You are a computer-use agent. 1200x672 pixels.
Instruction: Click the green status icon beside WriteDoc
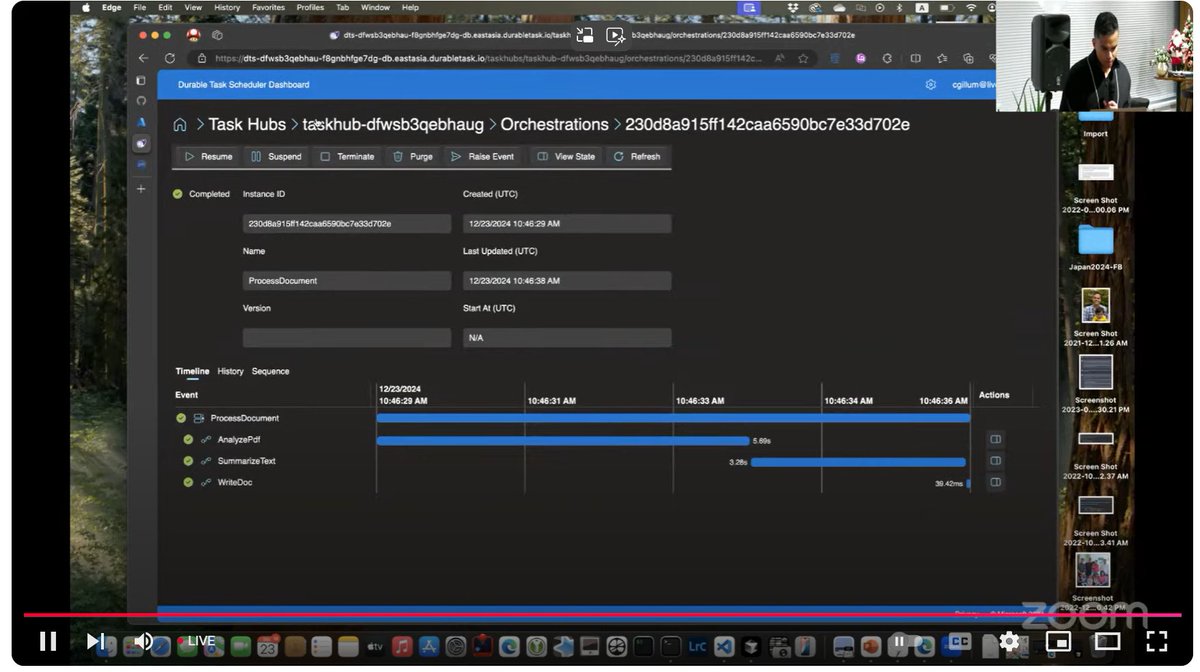click(188, 483)
